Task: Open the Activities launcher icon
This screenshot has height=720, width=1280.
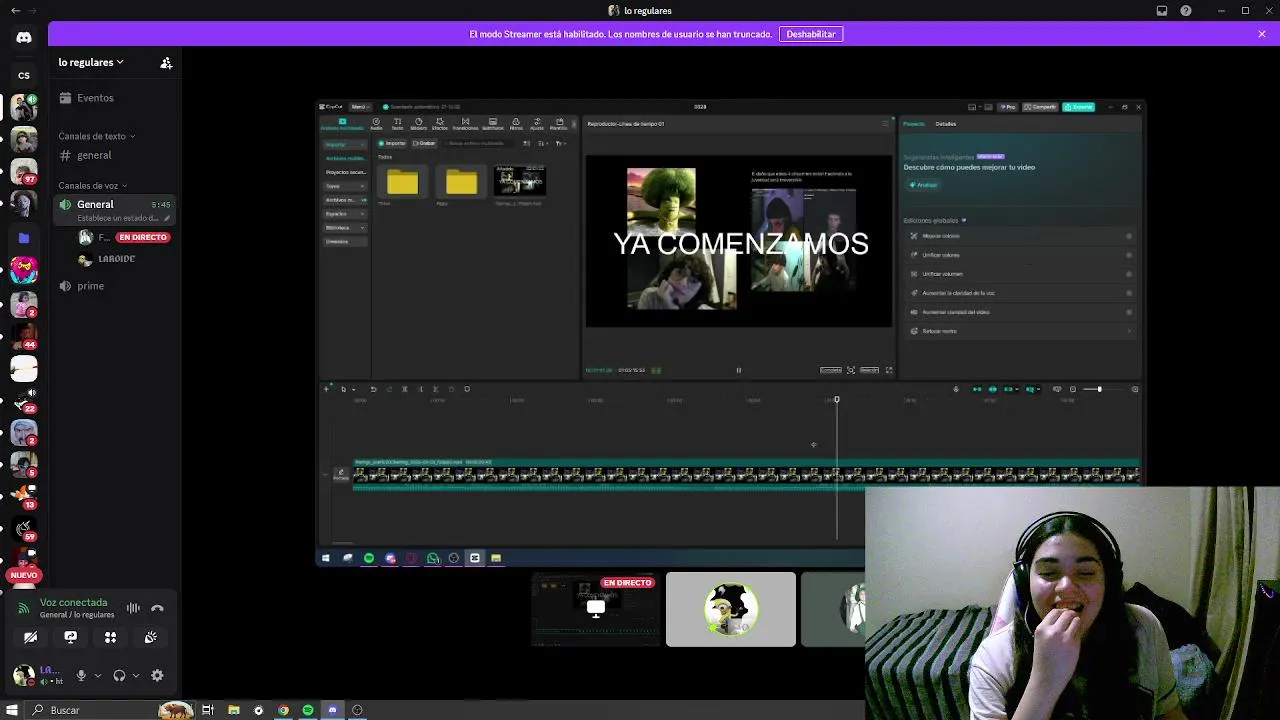Action: pos(110,637)
